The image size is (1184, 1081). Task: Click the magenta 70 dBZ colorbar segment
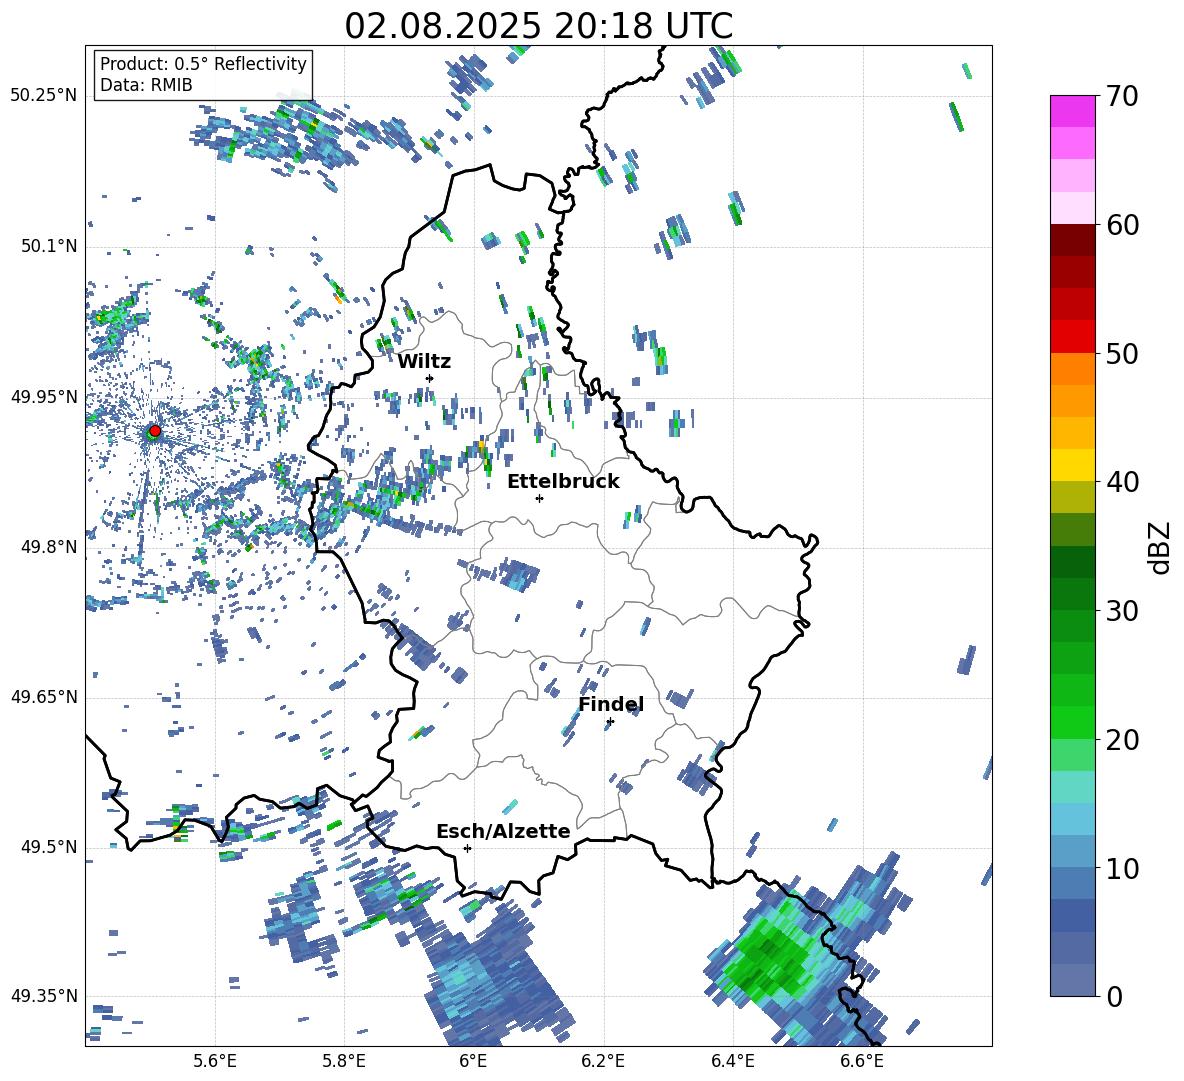(1072, 111)
